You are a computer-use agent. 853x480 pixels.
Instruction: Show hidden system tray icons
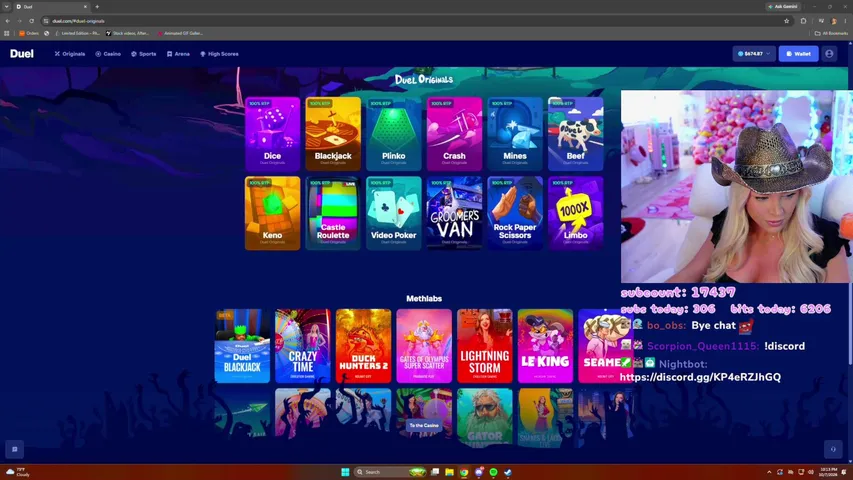coord(769,472)
